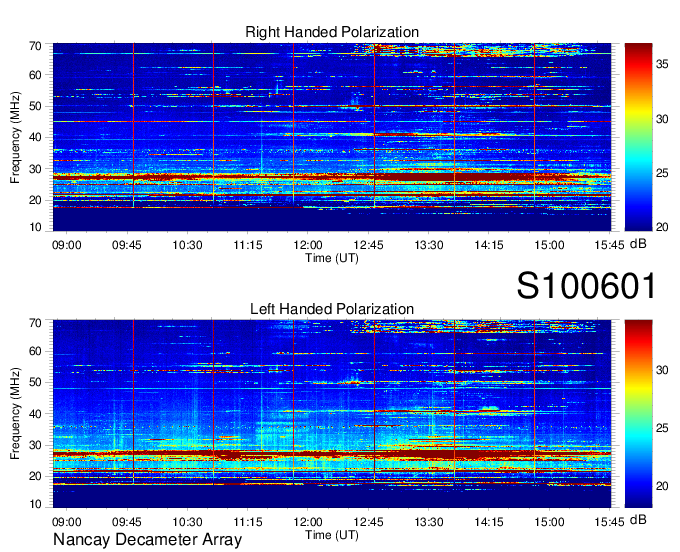Image resolution: width=680 pixels, height=552 pixels.
Task: Click the S100601 observation label
Action: 586,286
